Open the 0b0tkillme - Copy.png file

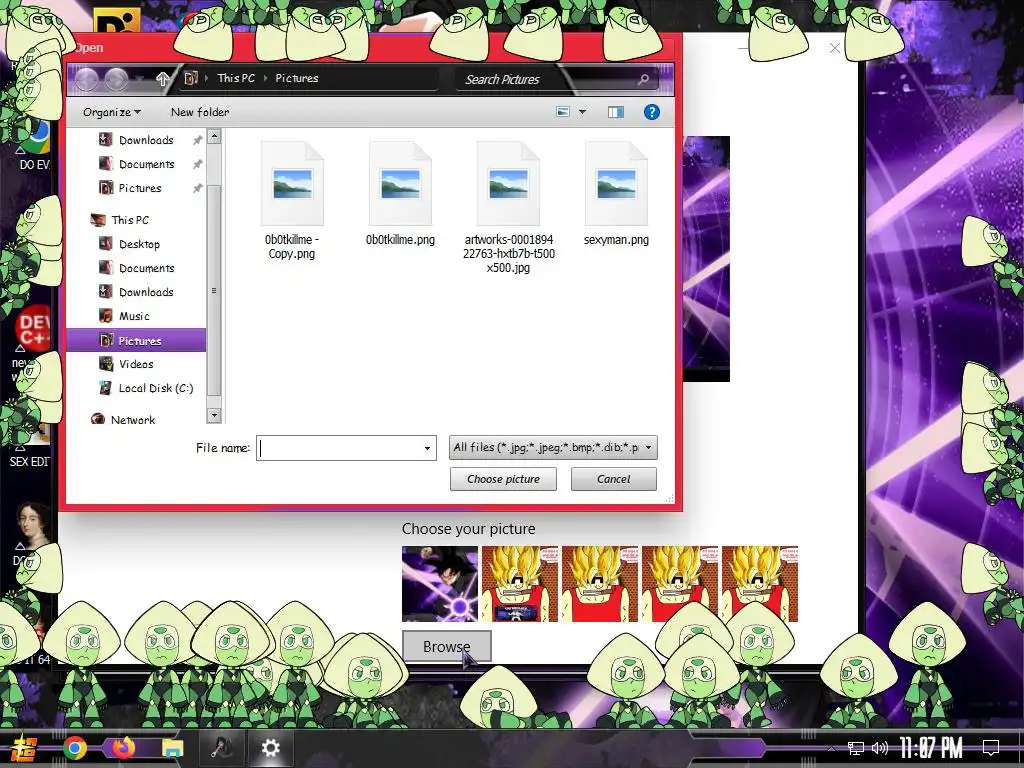click(291, 201)
